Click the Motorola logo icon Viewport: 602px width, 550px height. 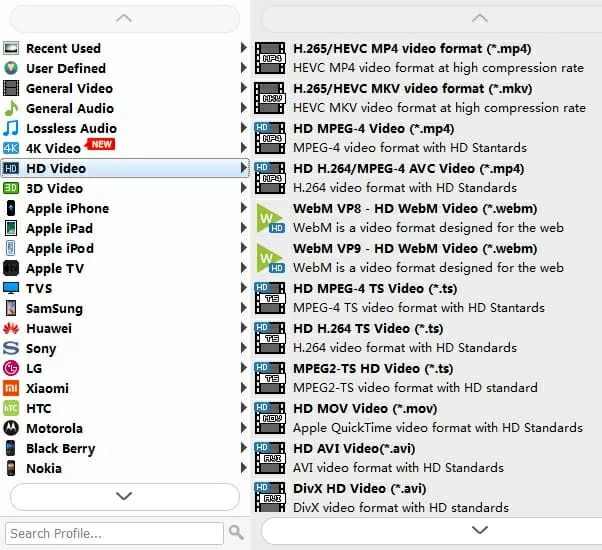click(11, 428)
